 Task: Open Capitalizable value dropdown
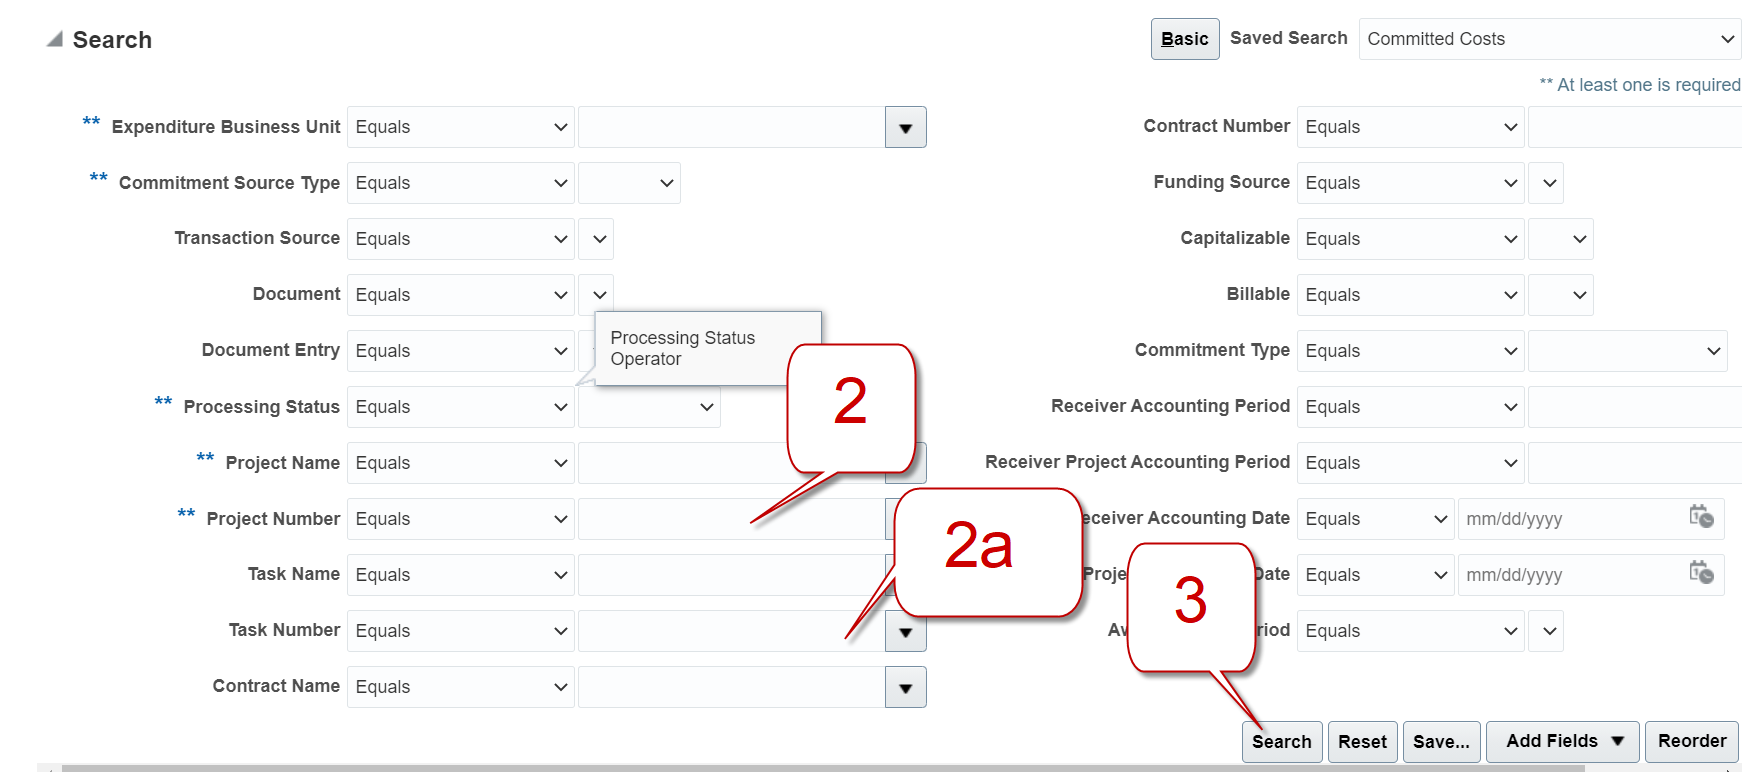[1560, 239]
